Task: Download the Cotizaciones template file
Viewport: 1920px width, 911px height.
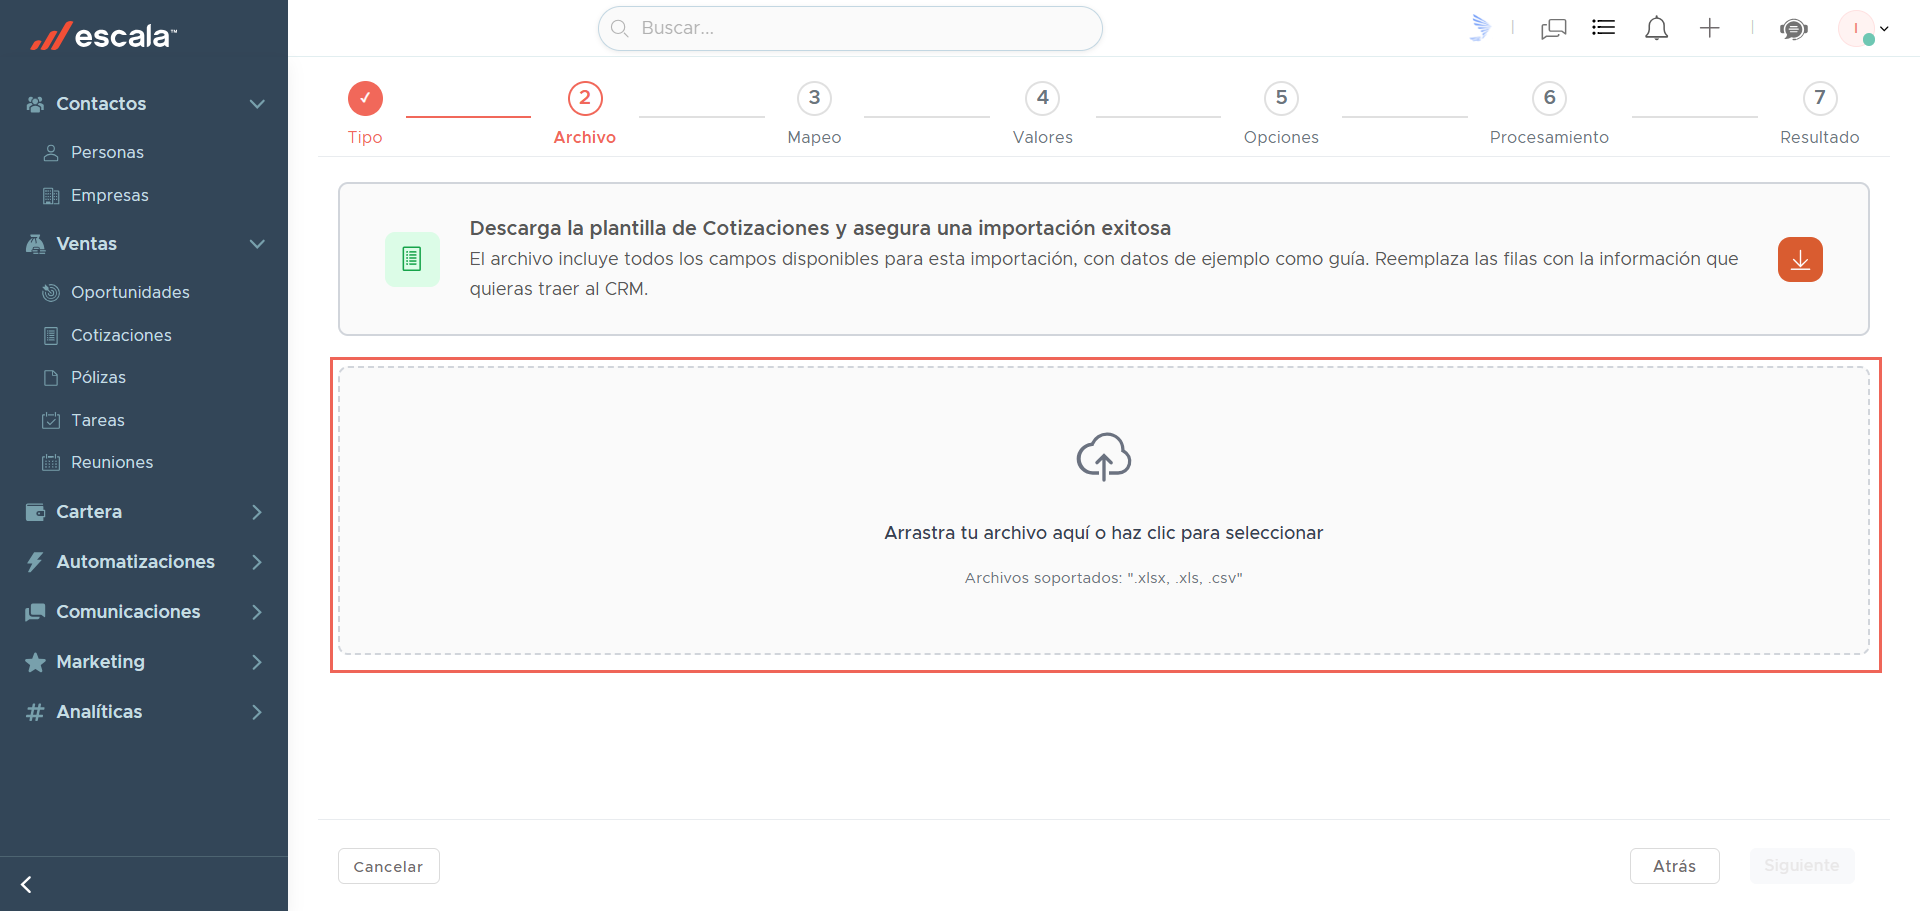Action: pyautogui.click(x=1800, y=260)
